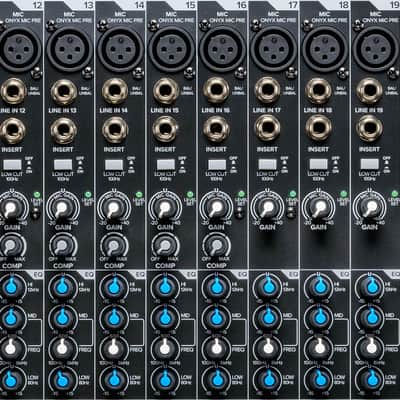
Task: Toggle the Low Cut switch on channel 17
Action: click(x=268, y=164)
